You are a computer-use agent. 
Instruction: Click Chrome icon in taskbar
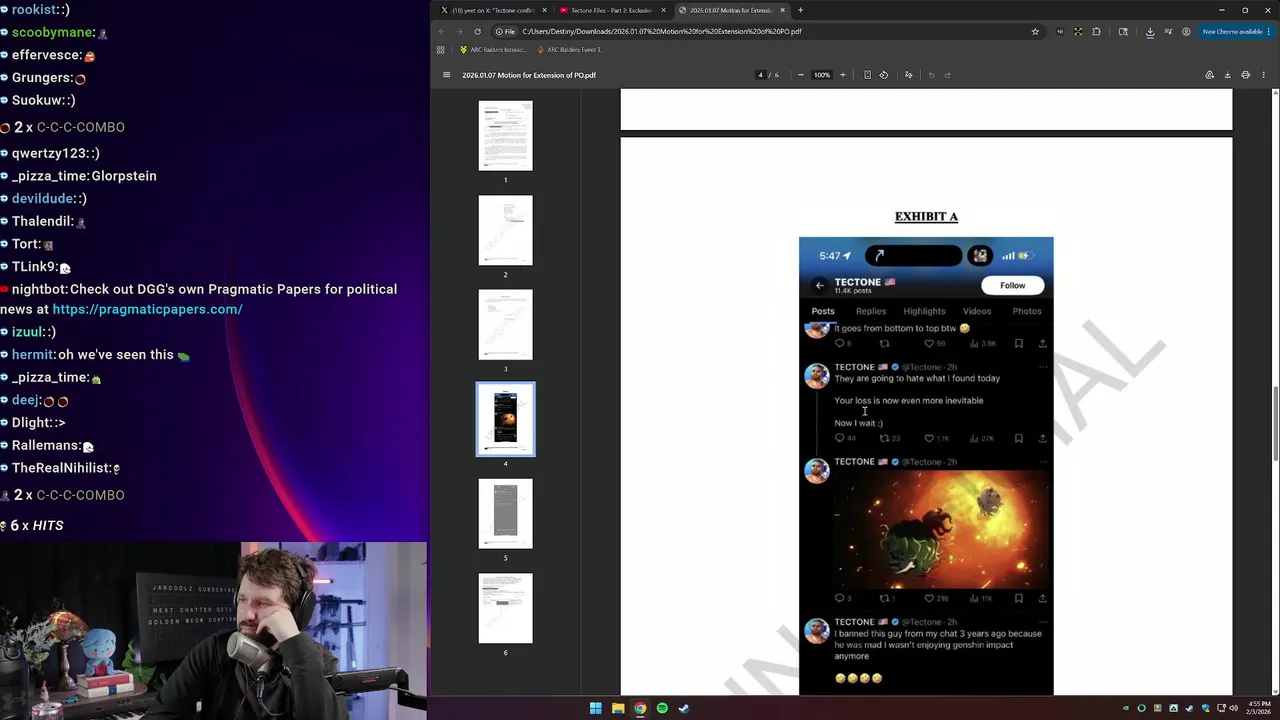tap(640, 708)
